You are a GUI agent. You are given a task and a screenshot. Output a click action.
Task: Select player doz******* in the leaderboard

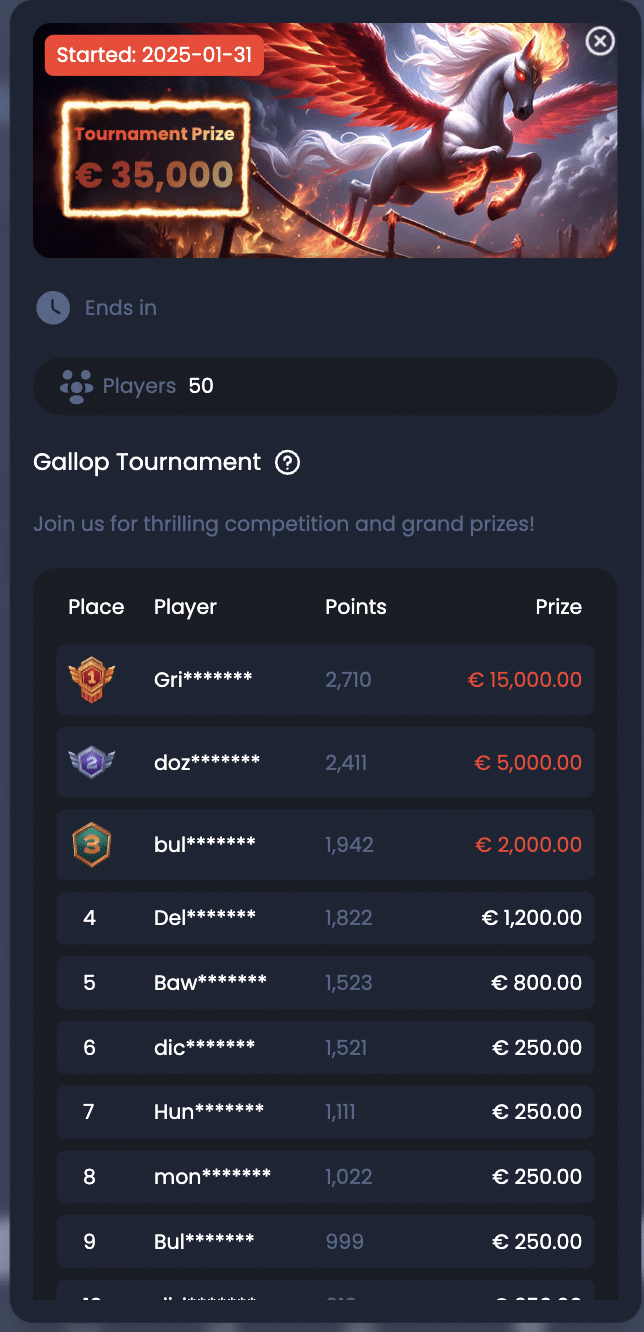click(x=207, y=763)
